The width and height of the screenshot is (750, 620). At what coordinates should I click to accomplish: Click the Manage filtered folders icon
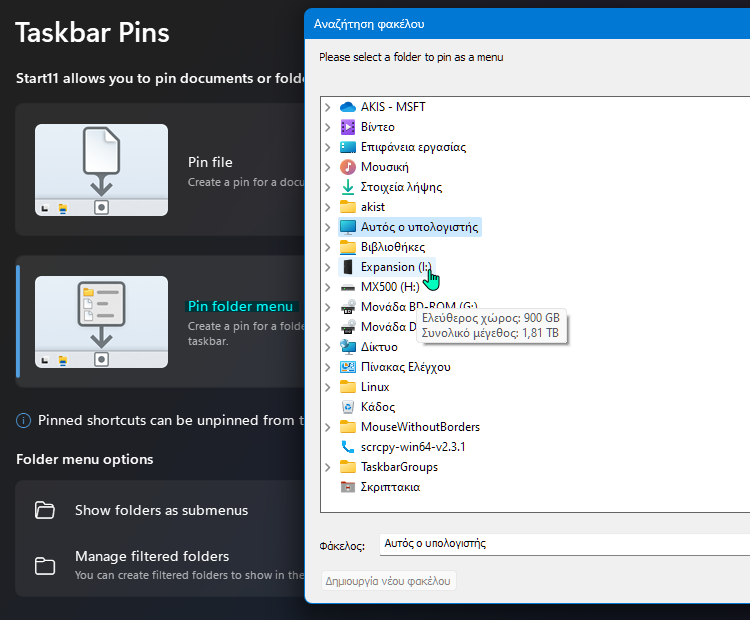click(44, 565)
